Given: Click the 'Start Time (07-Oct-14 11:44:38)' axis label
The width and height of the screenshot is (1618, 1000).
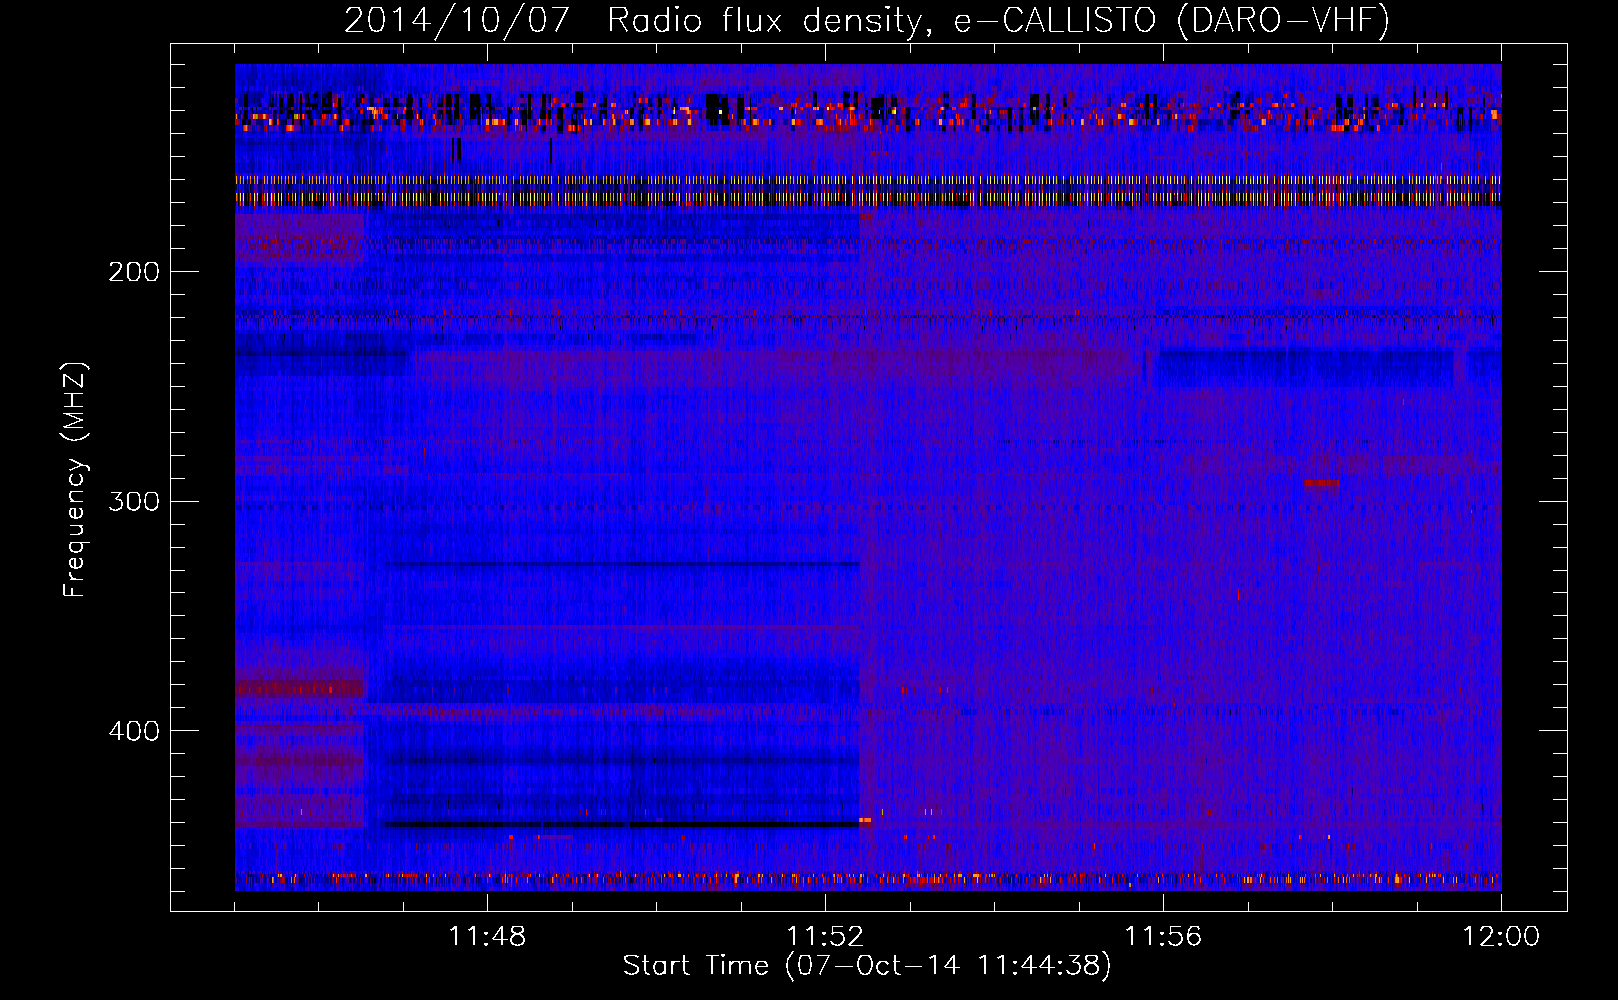Looking at the screenshot, I should (x=867, y=966).
